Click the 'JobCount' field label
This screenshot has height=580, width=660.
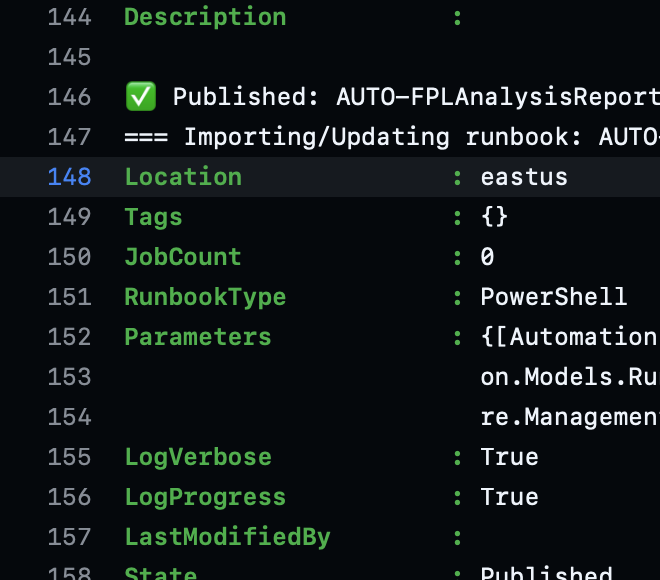(183, 257)
